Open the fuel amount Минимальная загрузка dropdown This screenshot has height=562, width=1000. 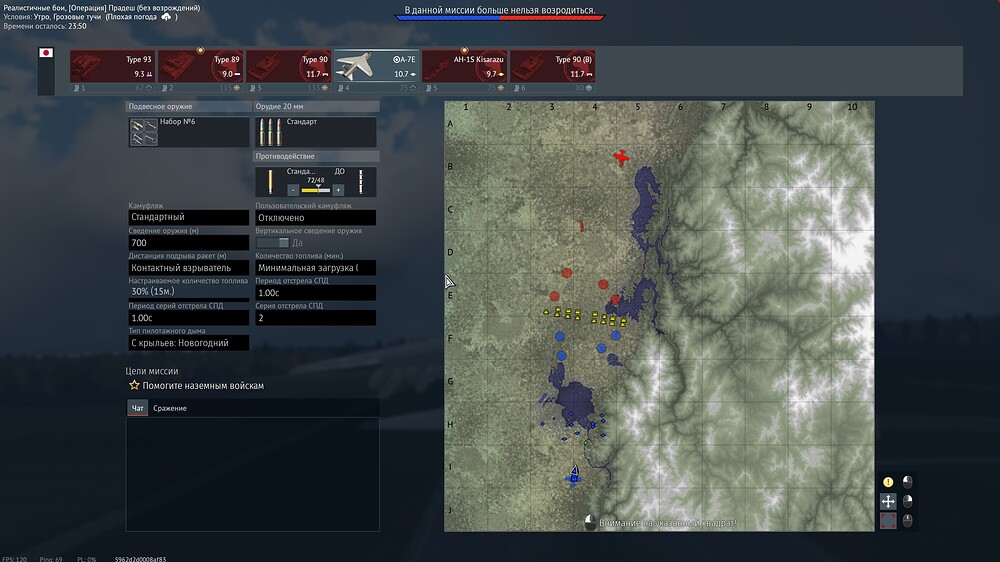pos(315,268)
